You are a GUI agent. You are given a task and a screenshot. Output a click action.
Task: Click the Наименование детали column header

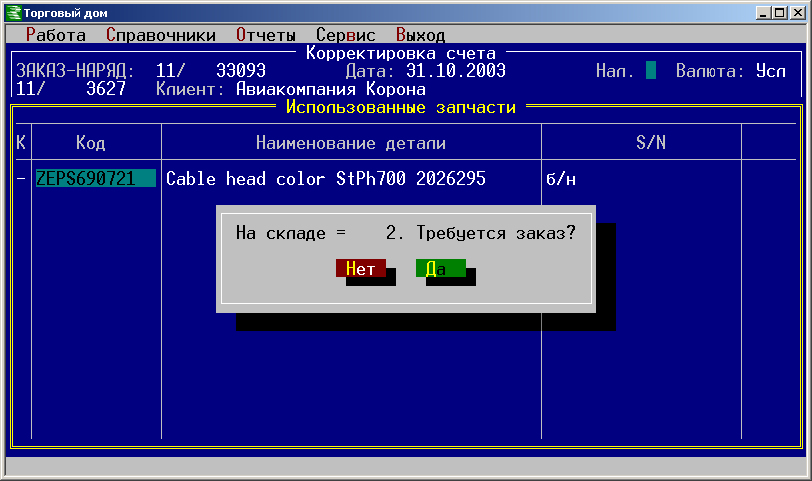click(x=351, y=143)
